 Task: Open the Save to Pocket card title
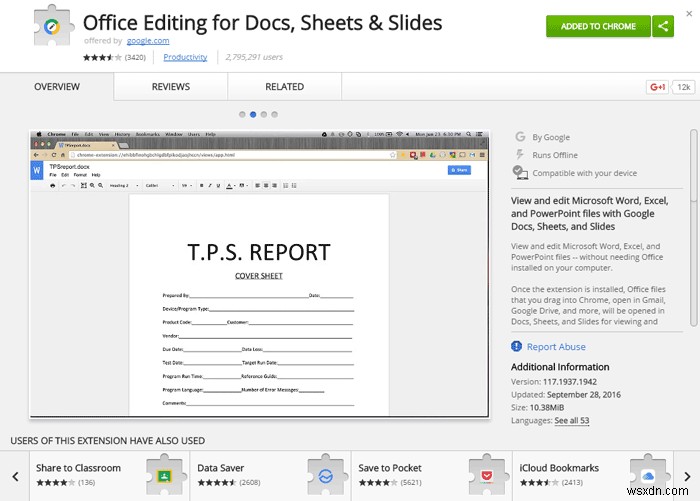(390, 468)
